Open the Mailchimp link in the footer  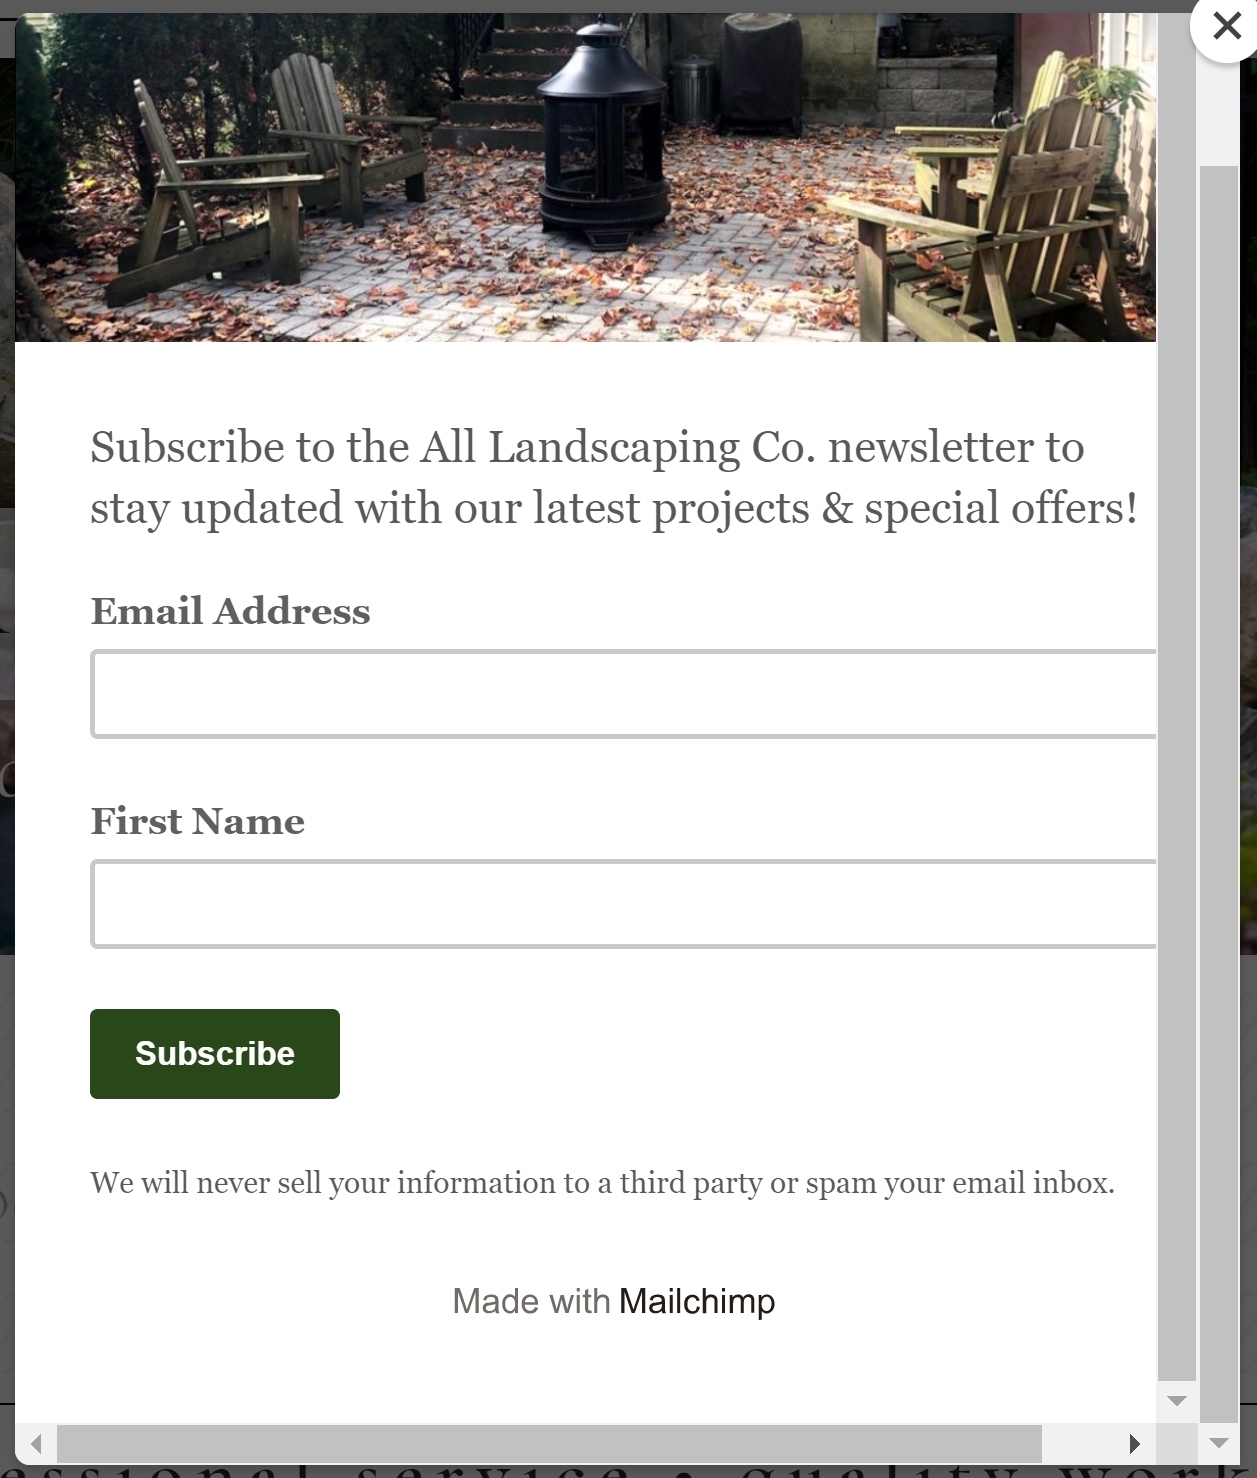point(697,1301)
